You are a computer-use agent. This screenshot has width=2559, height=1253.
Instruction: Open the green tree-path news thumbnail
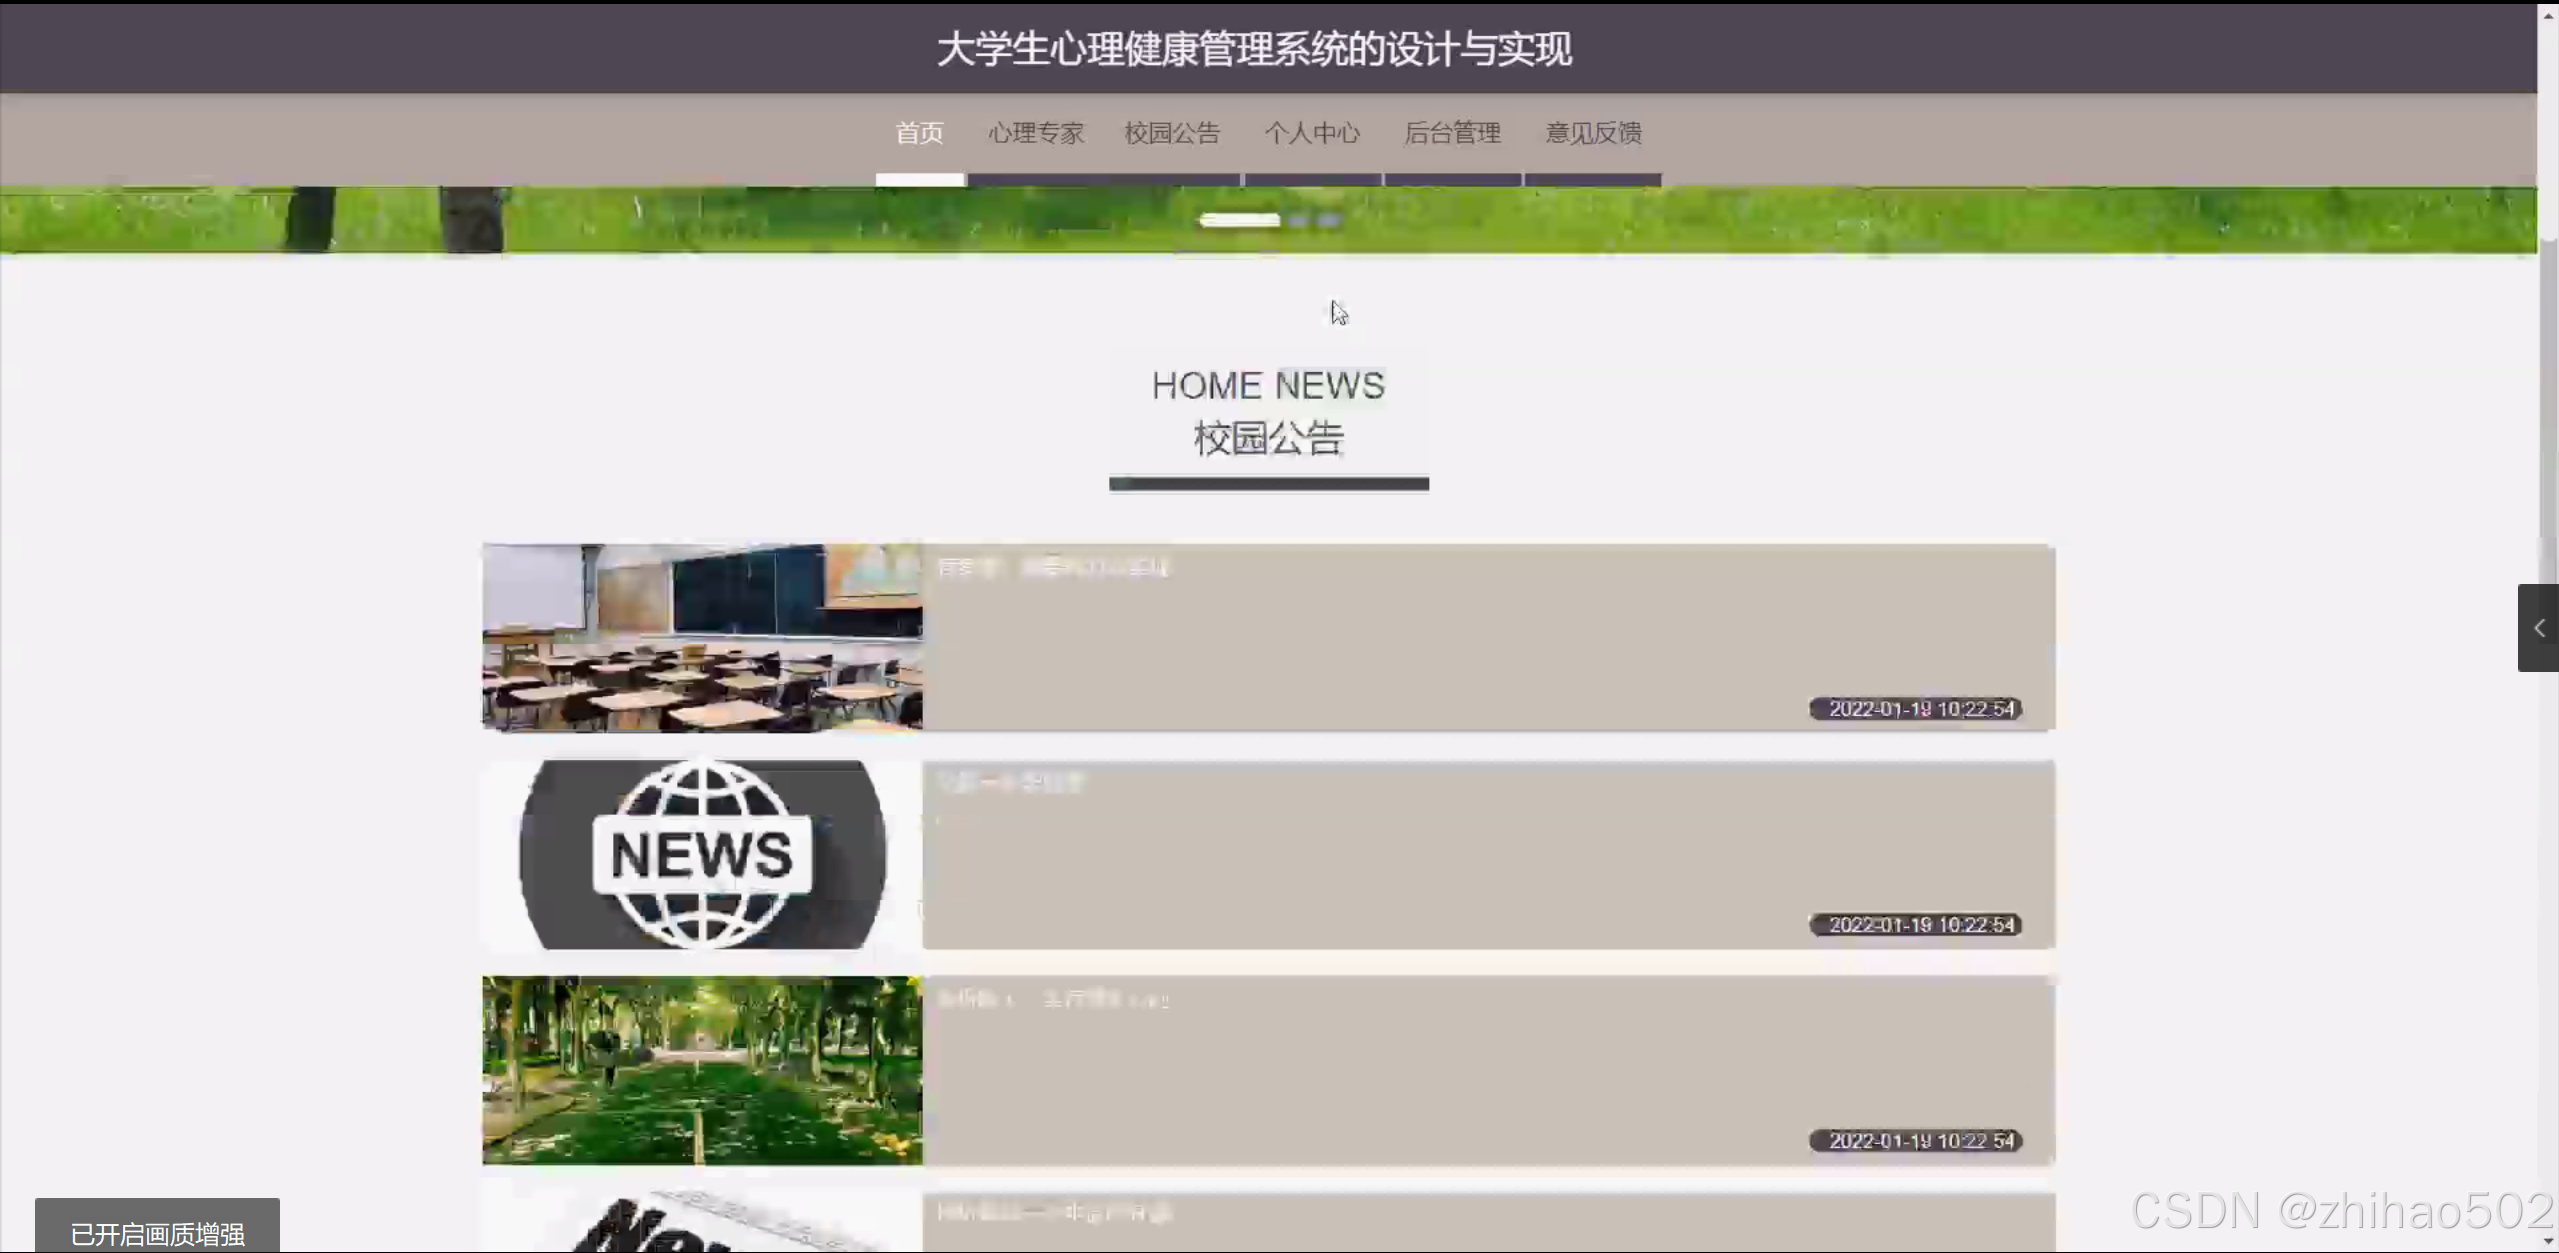[x=702, y=1070]
